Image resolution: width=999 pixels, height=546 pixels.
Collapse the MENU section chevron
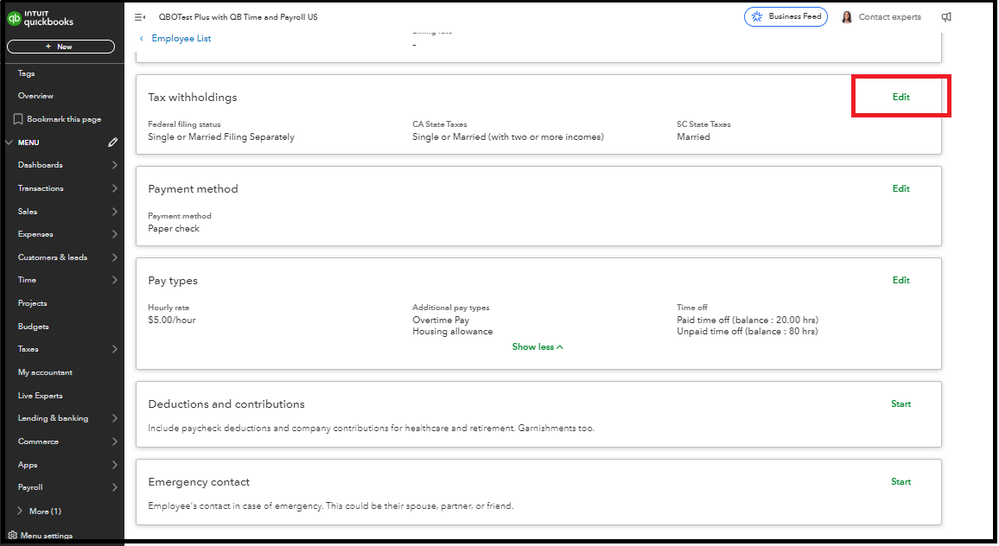pos(9,143)
